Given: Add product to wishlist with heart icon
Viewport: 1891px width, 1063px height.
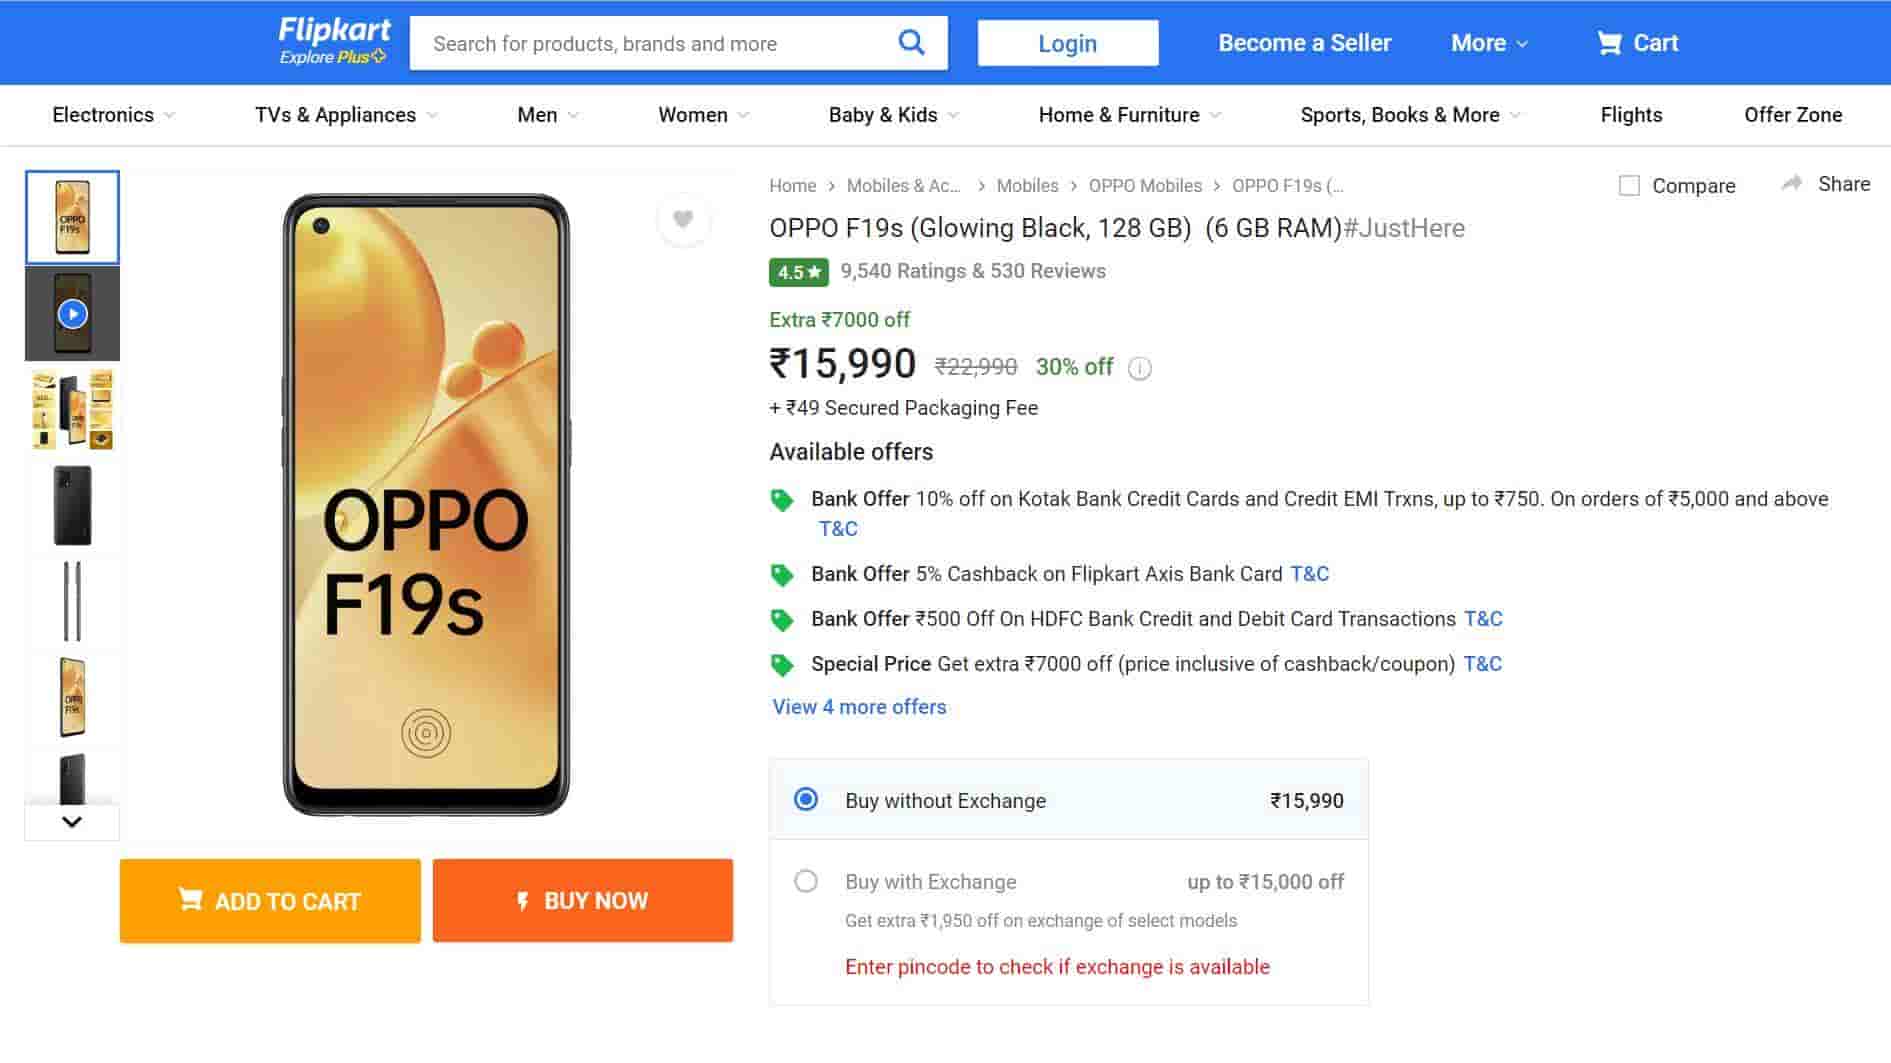Looking at the screenshot, I should pos(683,219).
